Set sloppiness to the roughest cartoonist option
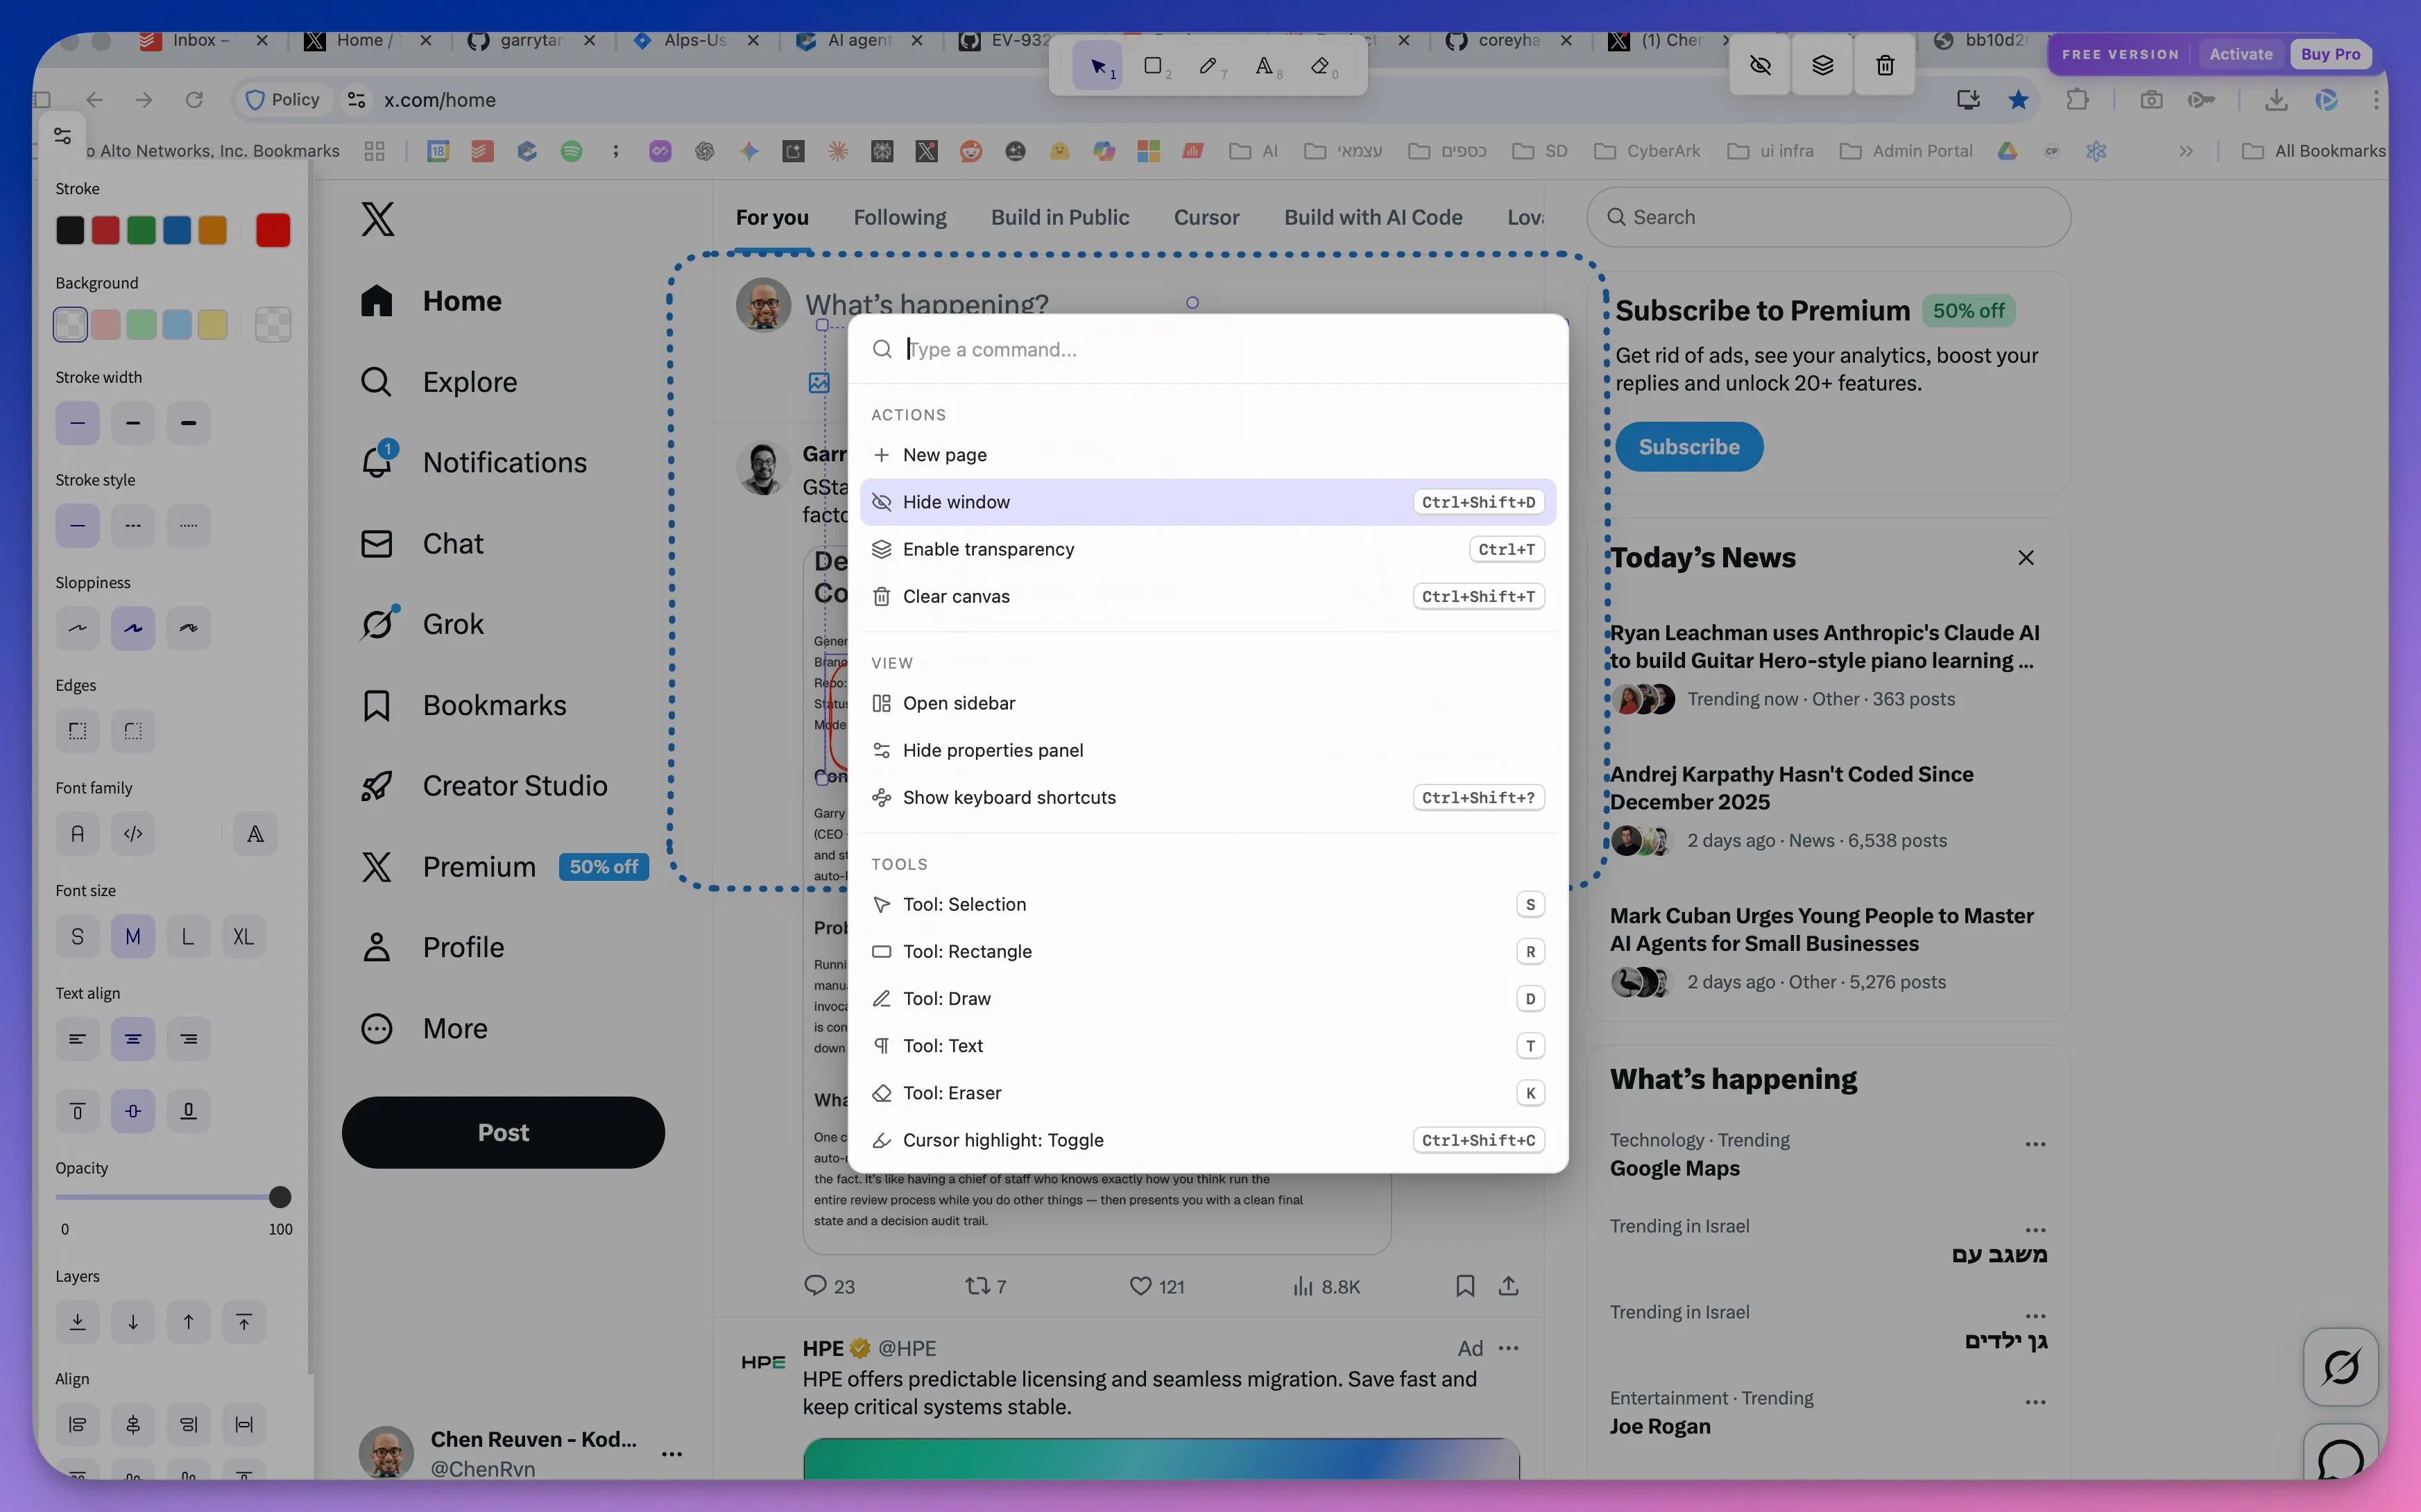2421x1512 pixels. [188, 628]
